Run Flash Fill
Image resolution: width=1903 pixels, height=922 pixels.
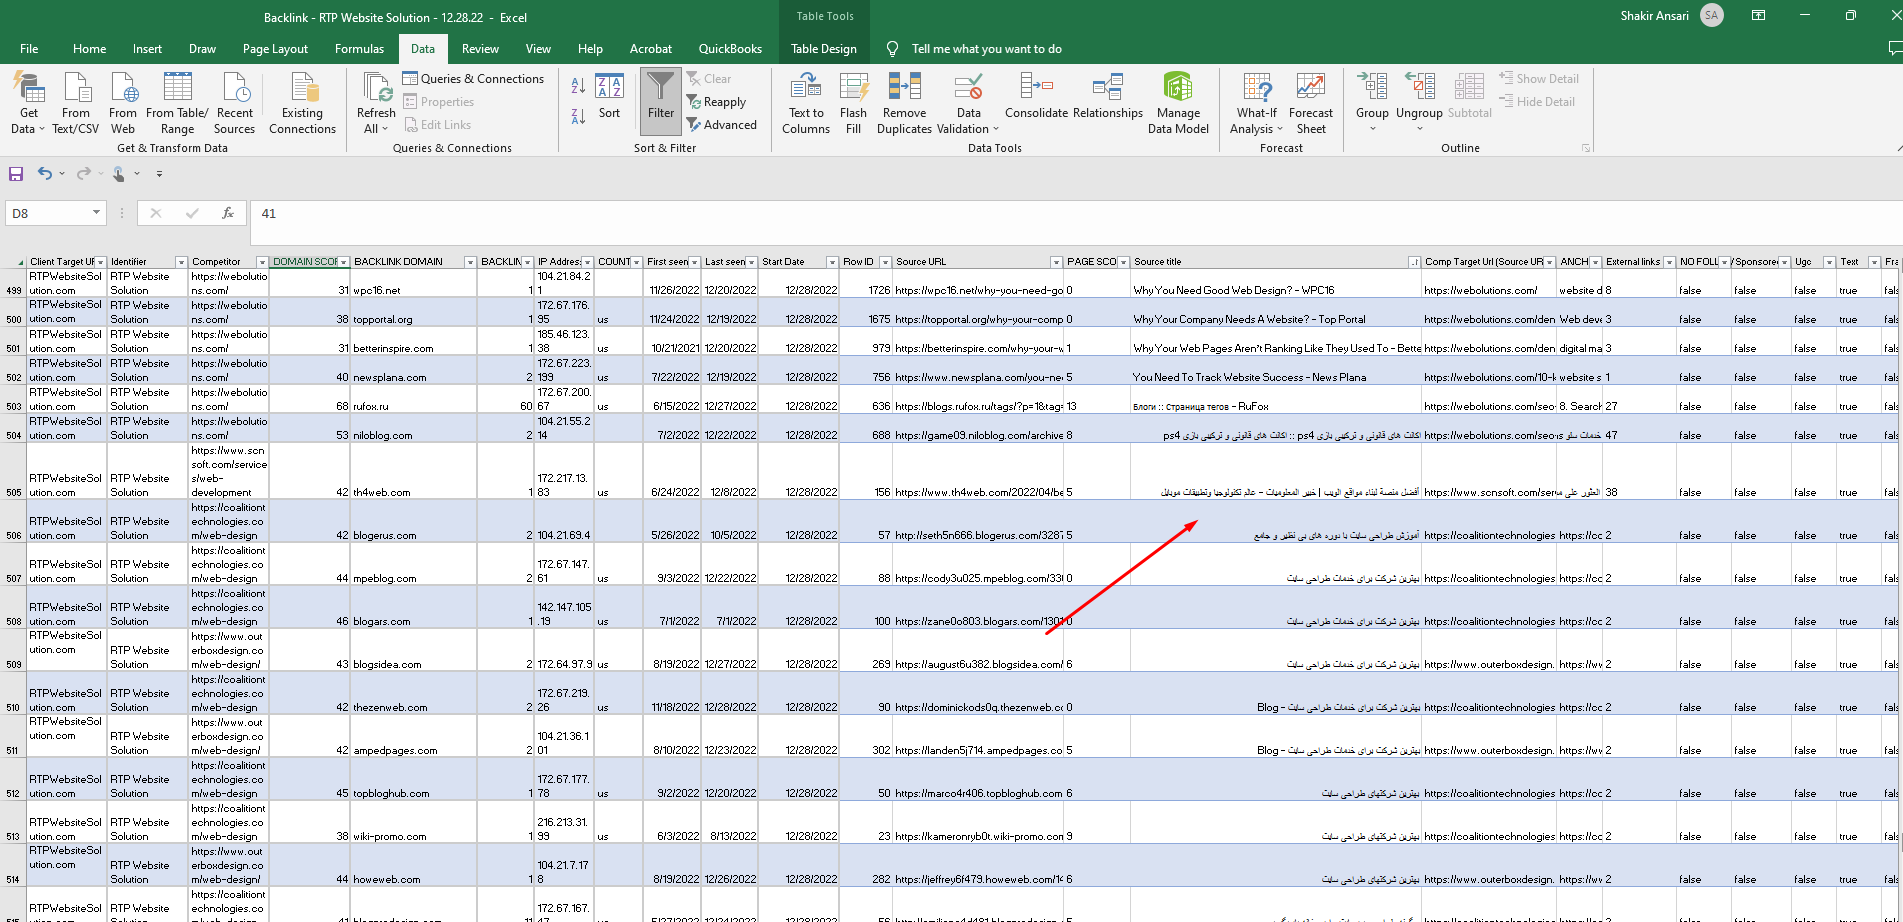[853, 103]
